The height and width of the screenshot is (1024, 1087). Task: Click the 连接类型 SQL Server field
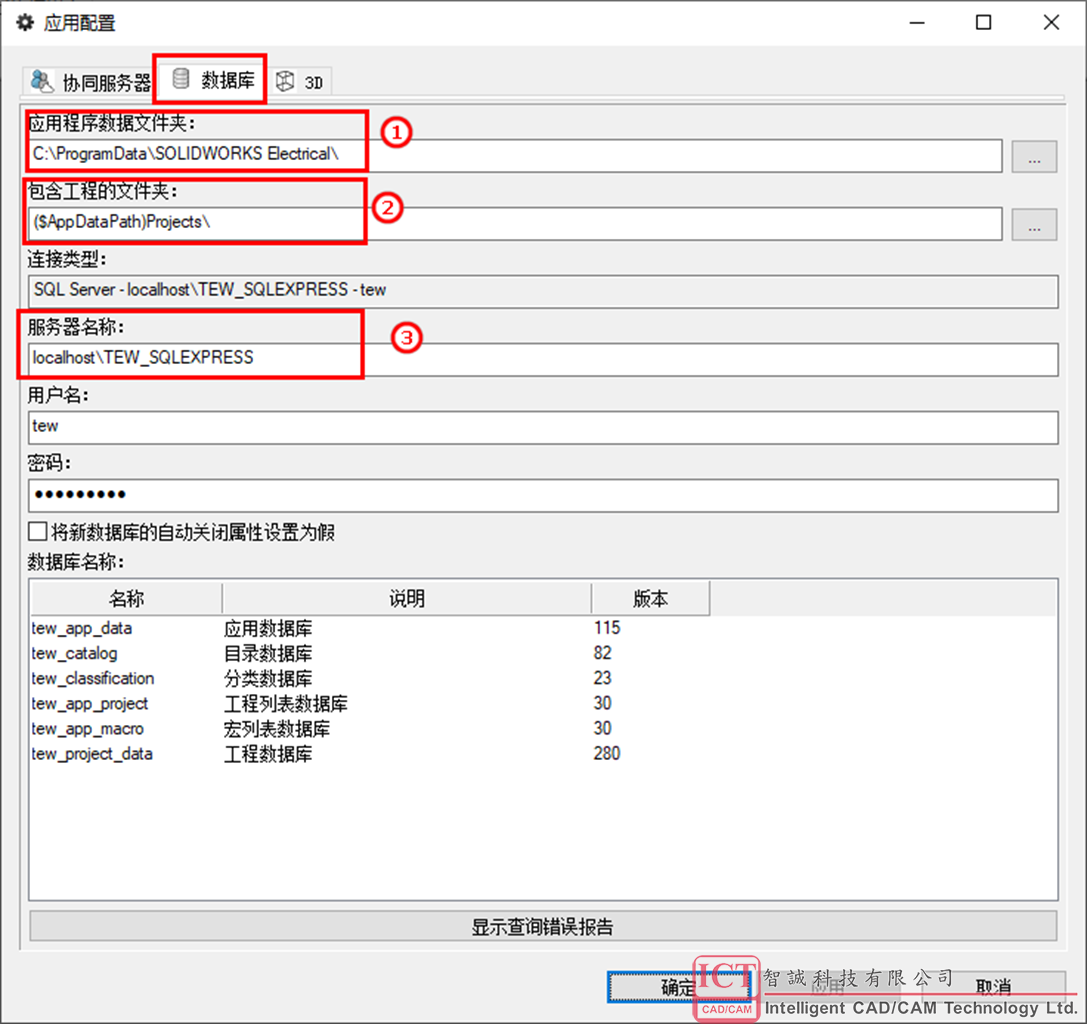[544, 291]
